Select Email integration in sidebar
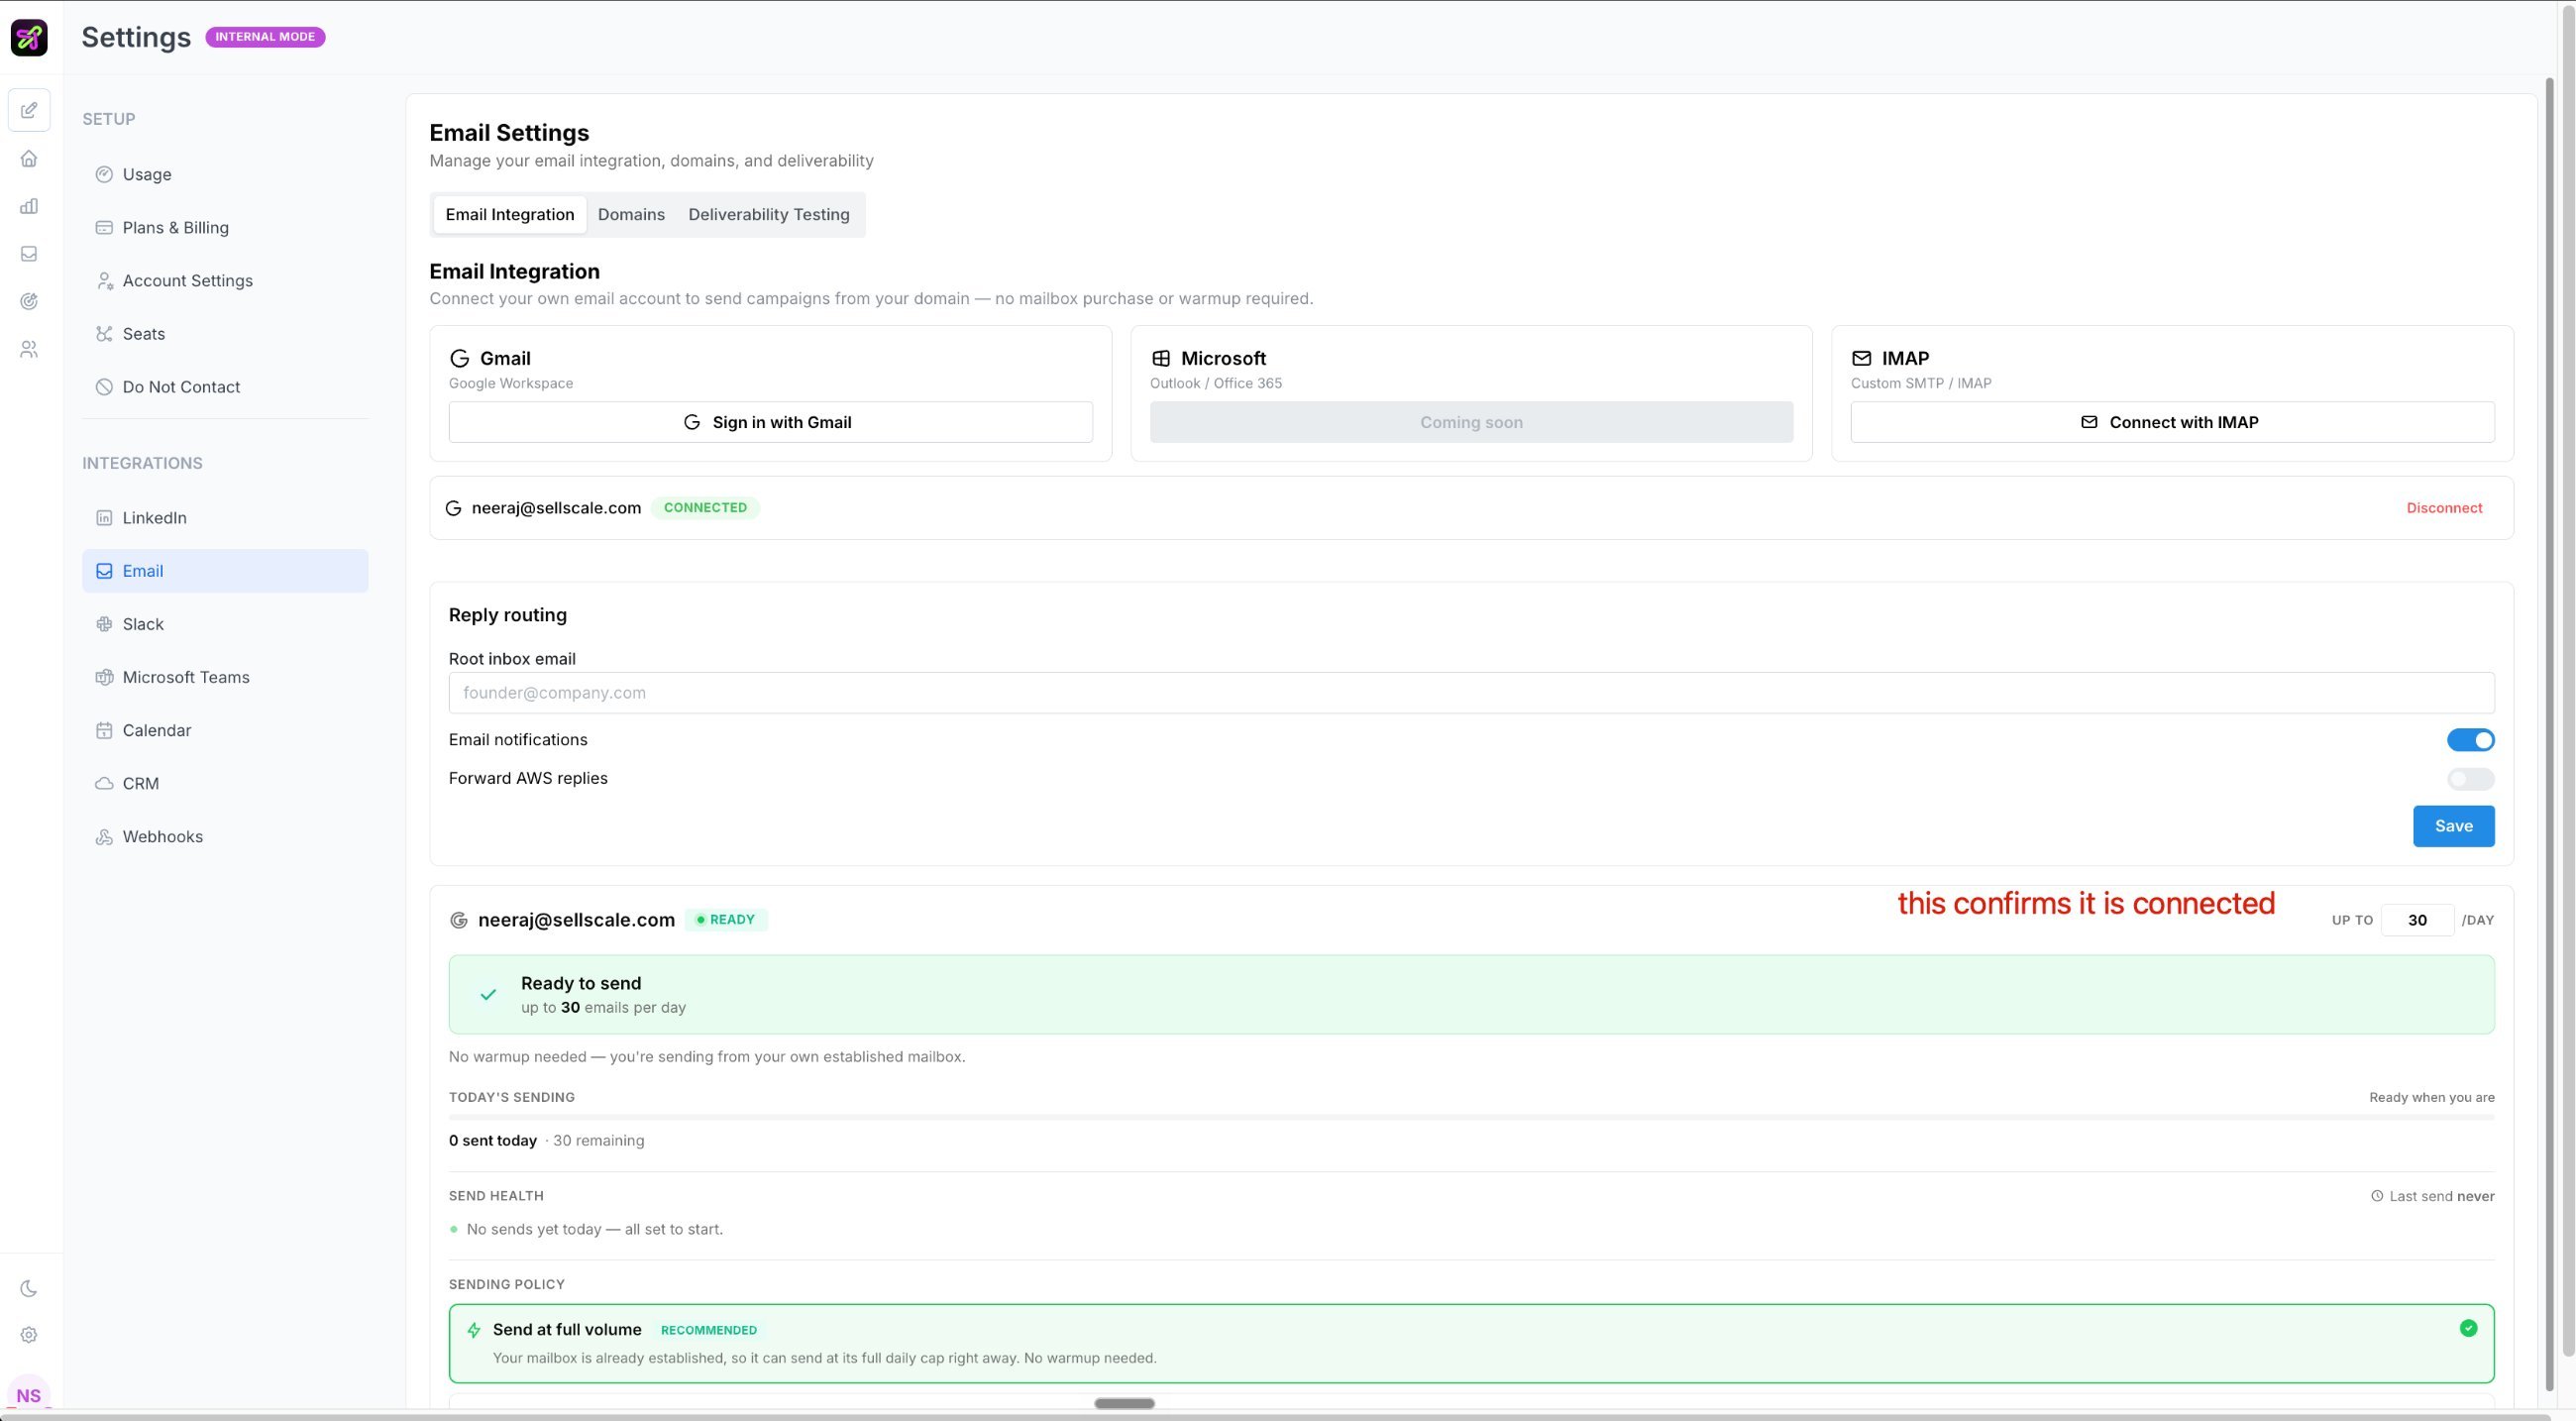This screenshot has width=2576, height=1421. point(225,571)
